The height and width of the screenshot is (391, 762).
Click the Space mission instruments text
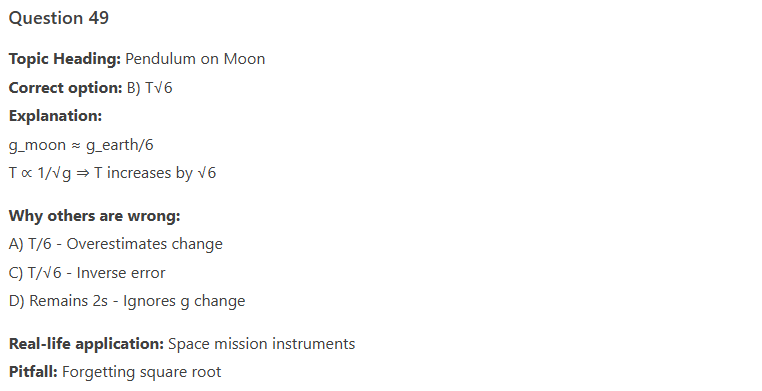[261, 344]
